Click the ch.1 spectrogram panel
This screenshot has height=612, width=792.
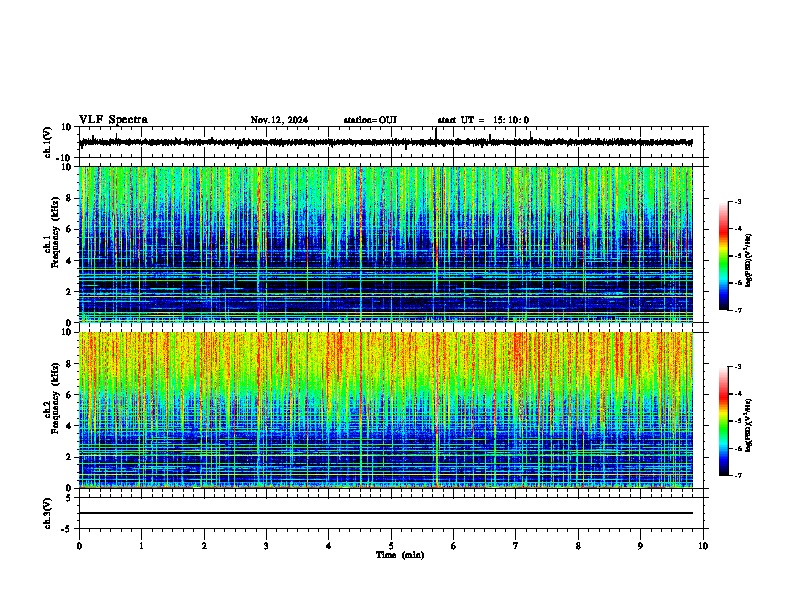pos(386,244)
